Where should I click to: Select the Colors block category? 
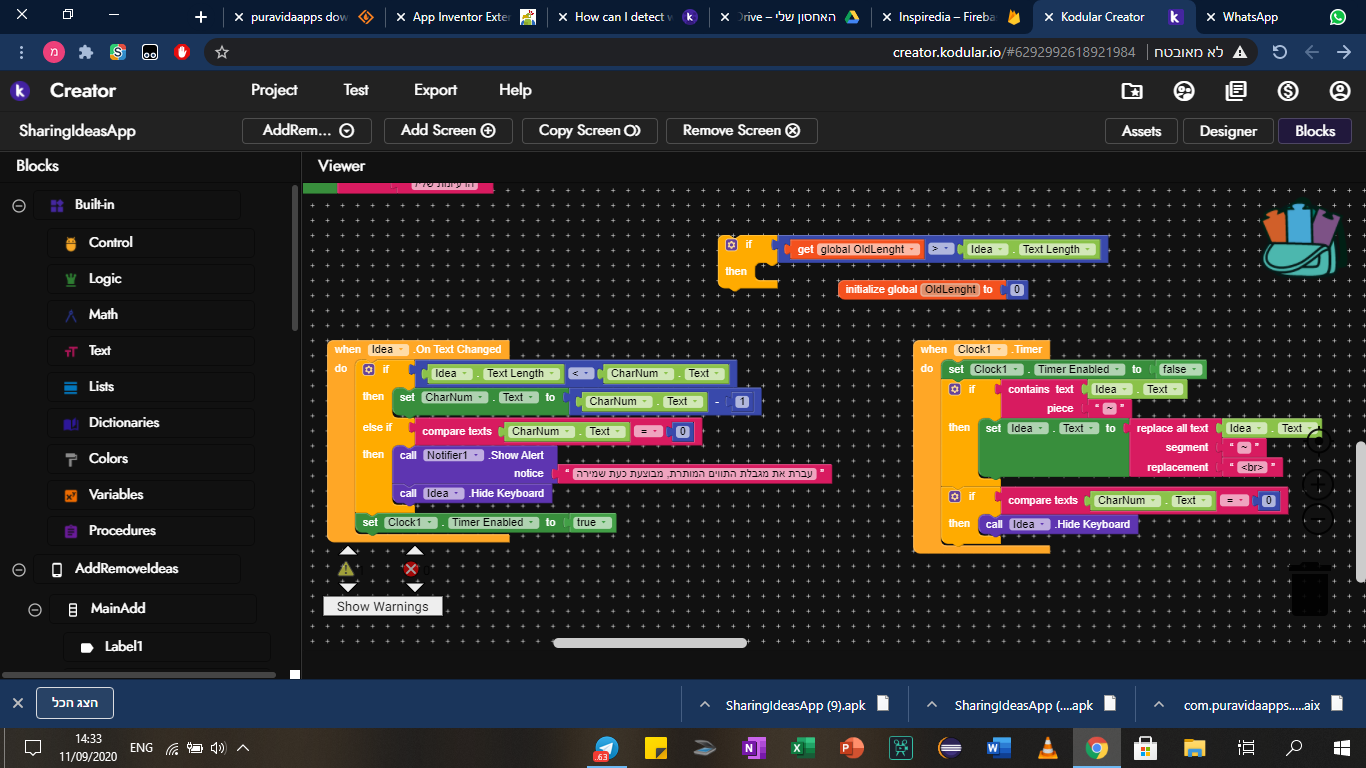pos(108,459)
